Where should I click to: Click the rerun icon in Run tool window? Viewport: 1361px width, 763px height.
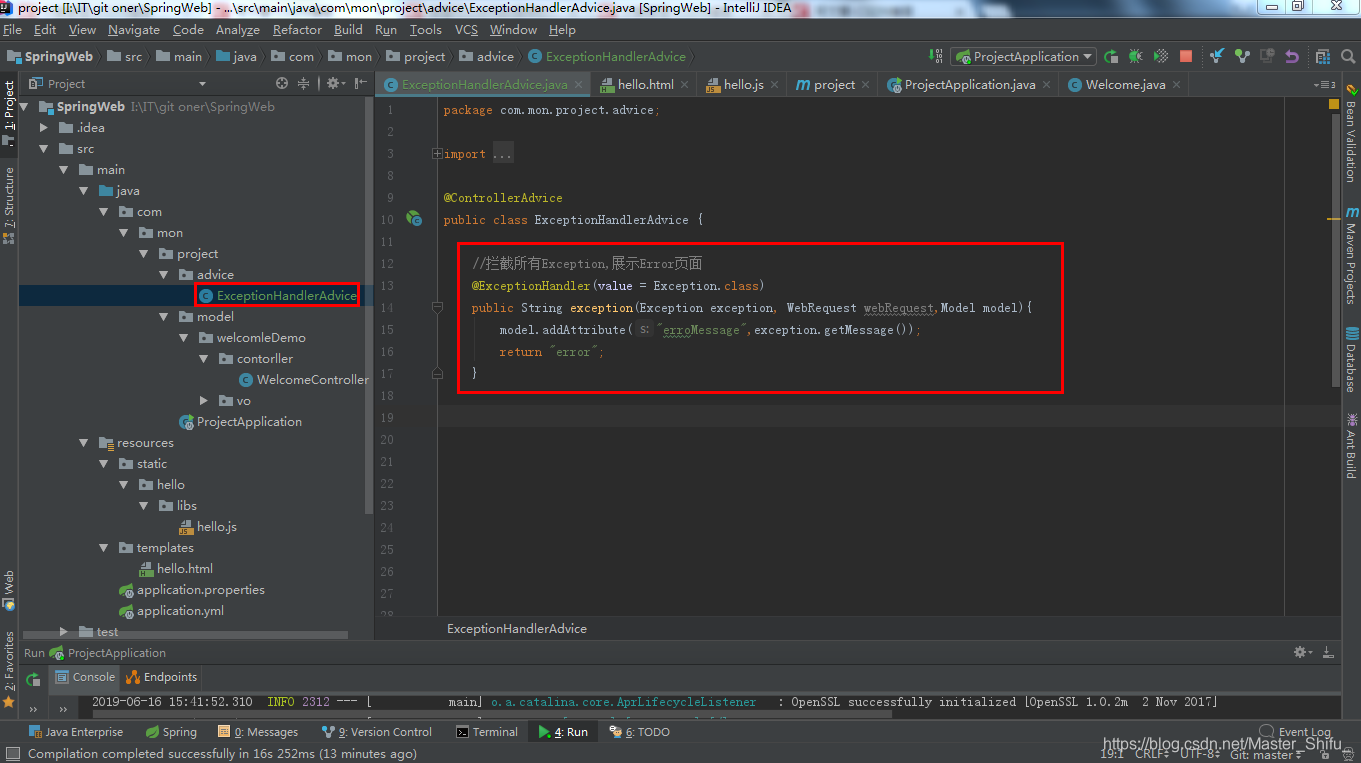(33, 679)
